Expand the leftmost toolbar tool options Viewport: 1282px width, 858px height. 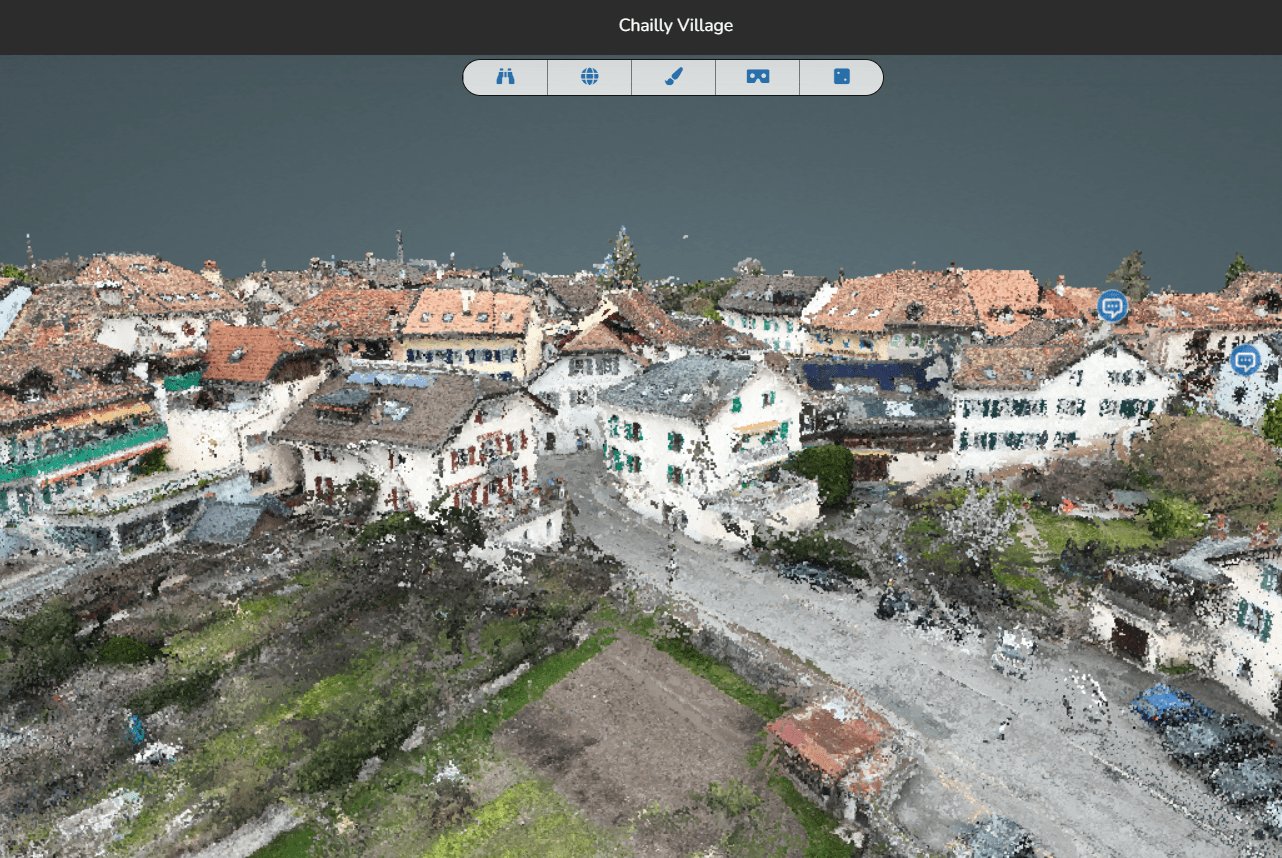click(505, 77)
